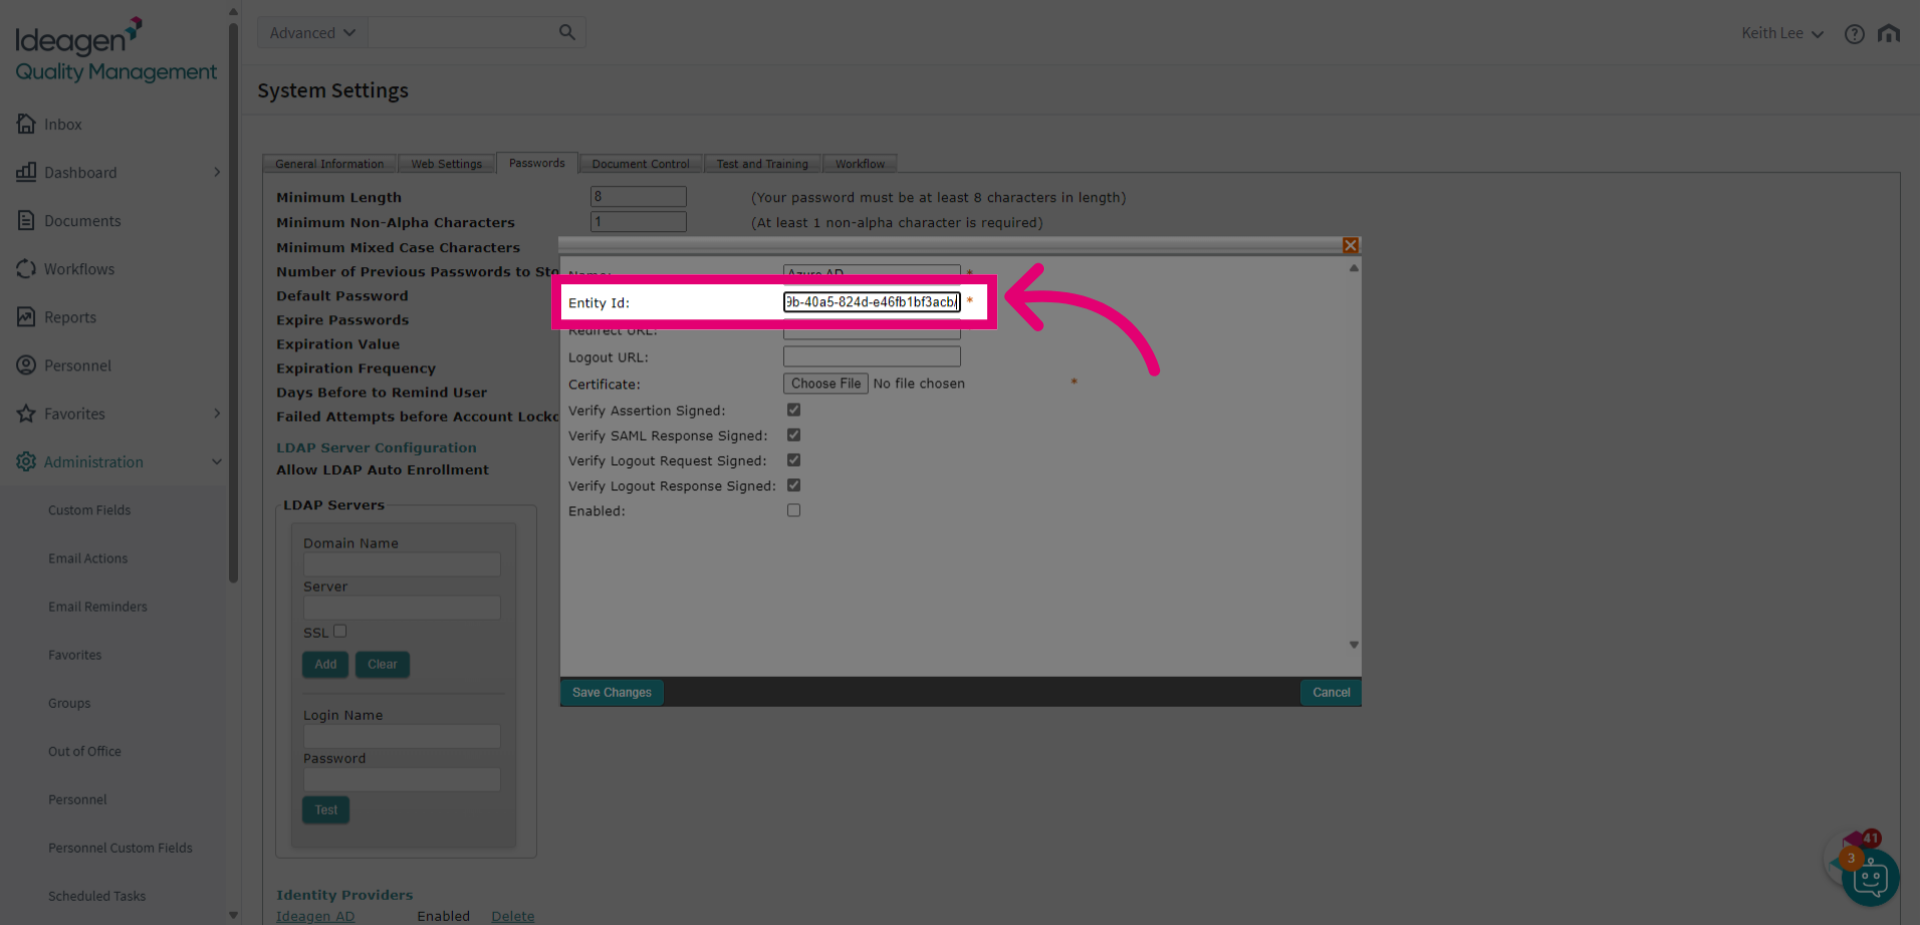1920x925 pixels.
Task: Click Cancel in the dialog
Action: 1330,692
